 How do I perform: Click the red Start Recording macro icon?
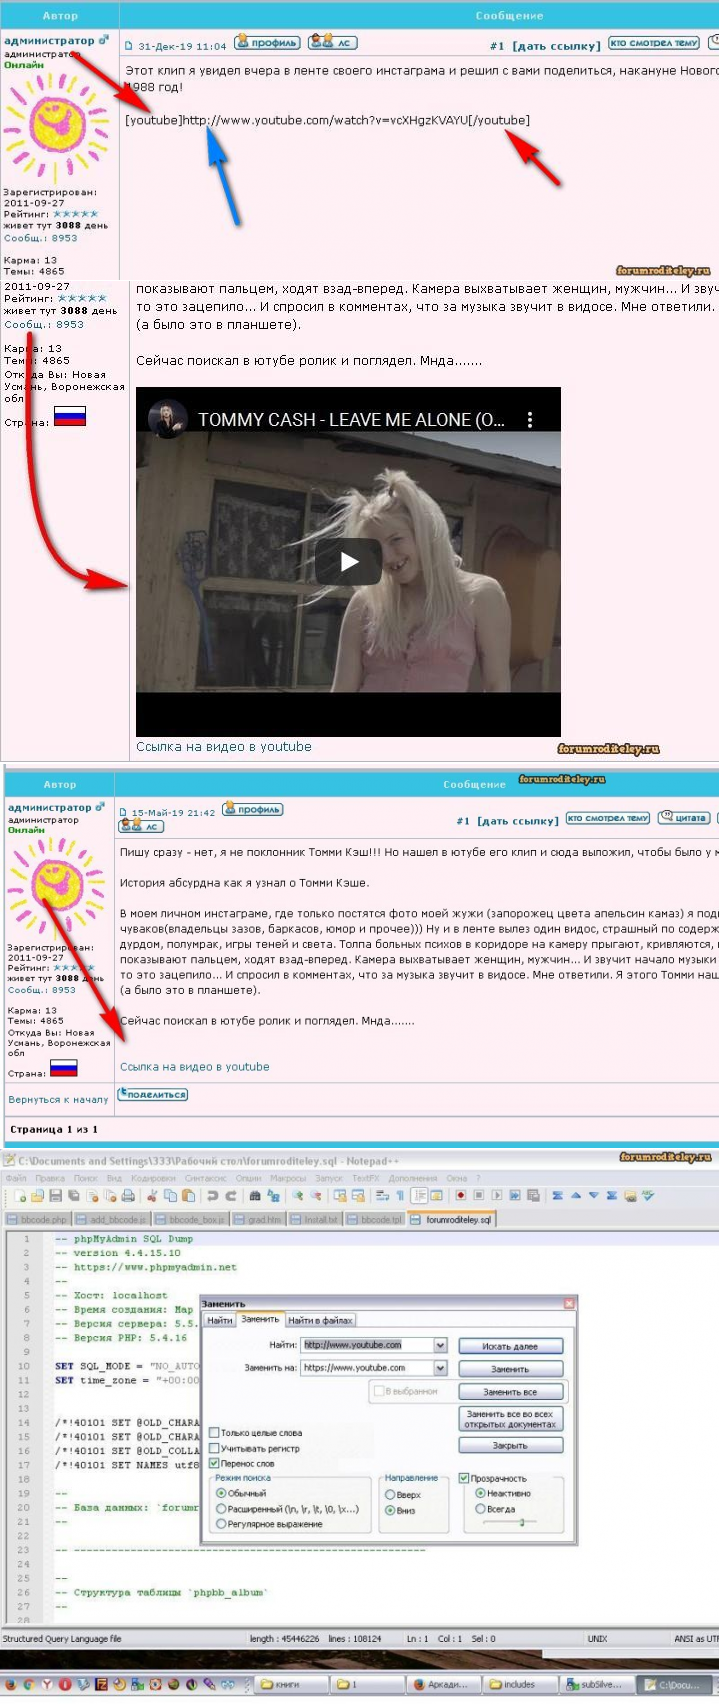coord(461,1195)
